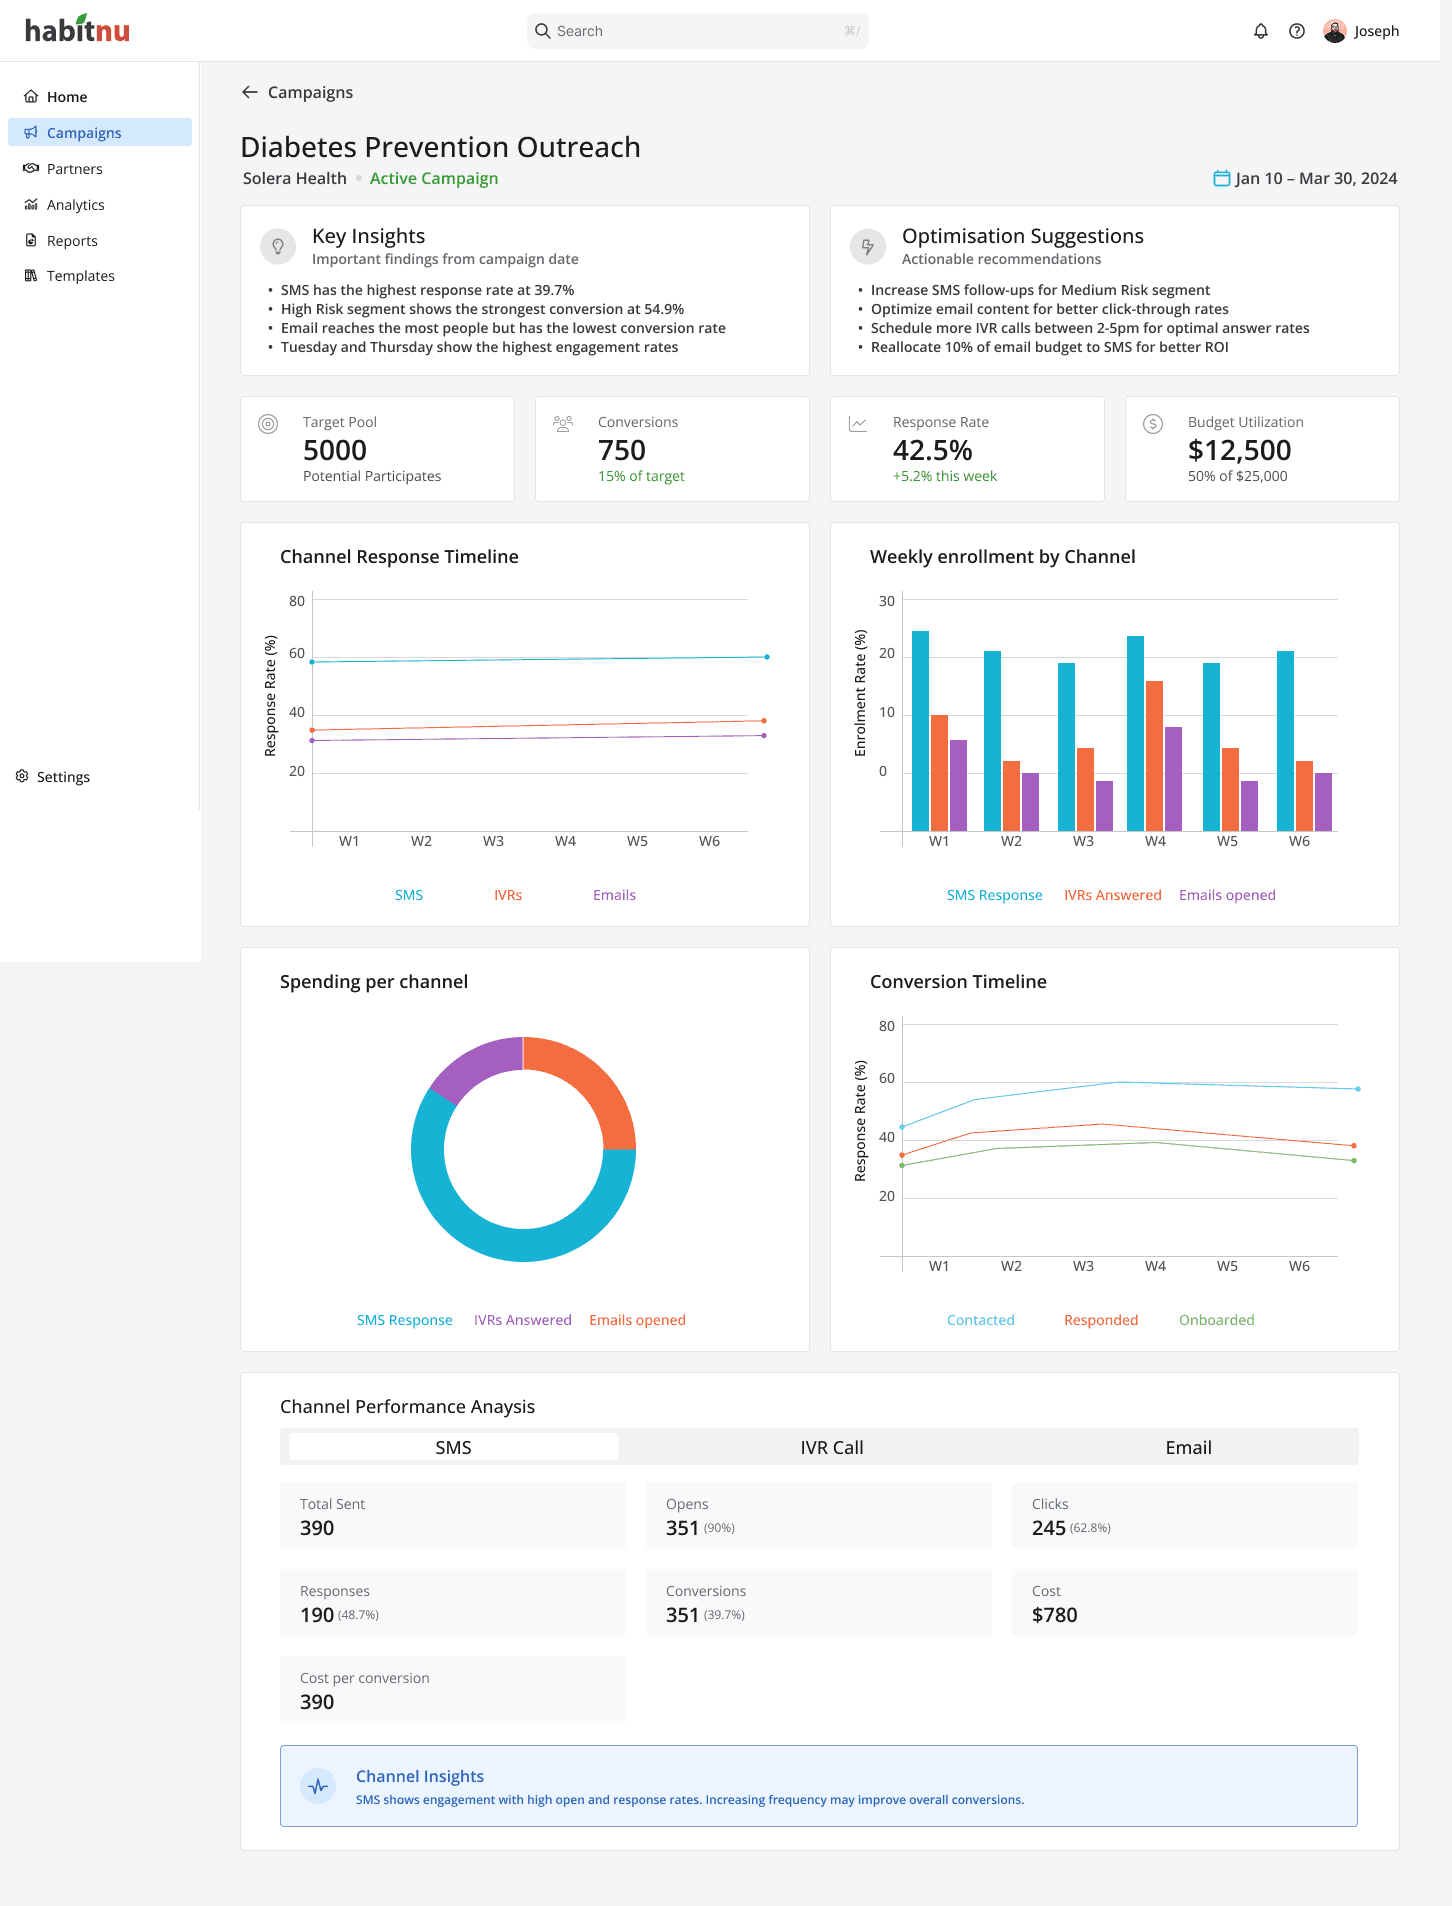Image resolution: width=1452 pixels, height=1906 pixels.
Task: Toggle IVRs Answered legend in Weekly enrollment chart
Action: pos(1113,895)
